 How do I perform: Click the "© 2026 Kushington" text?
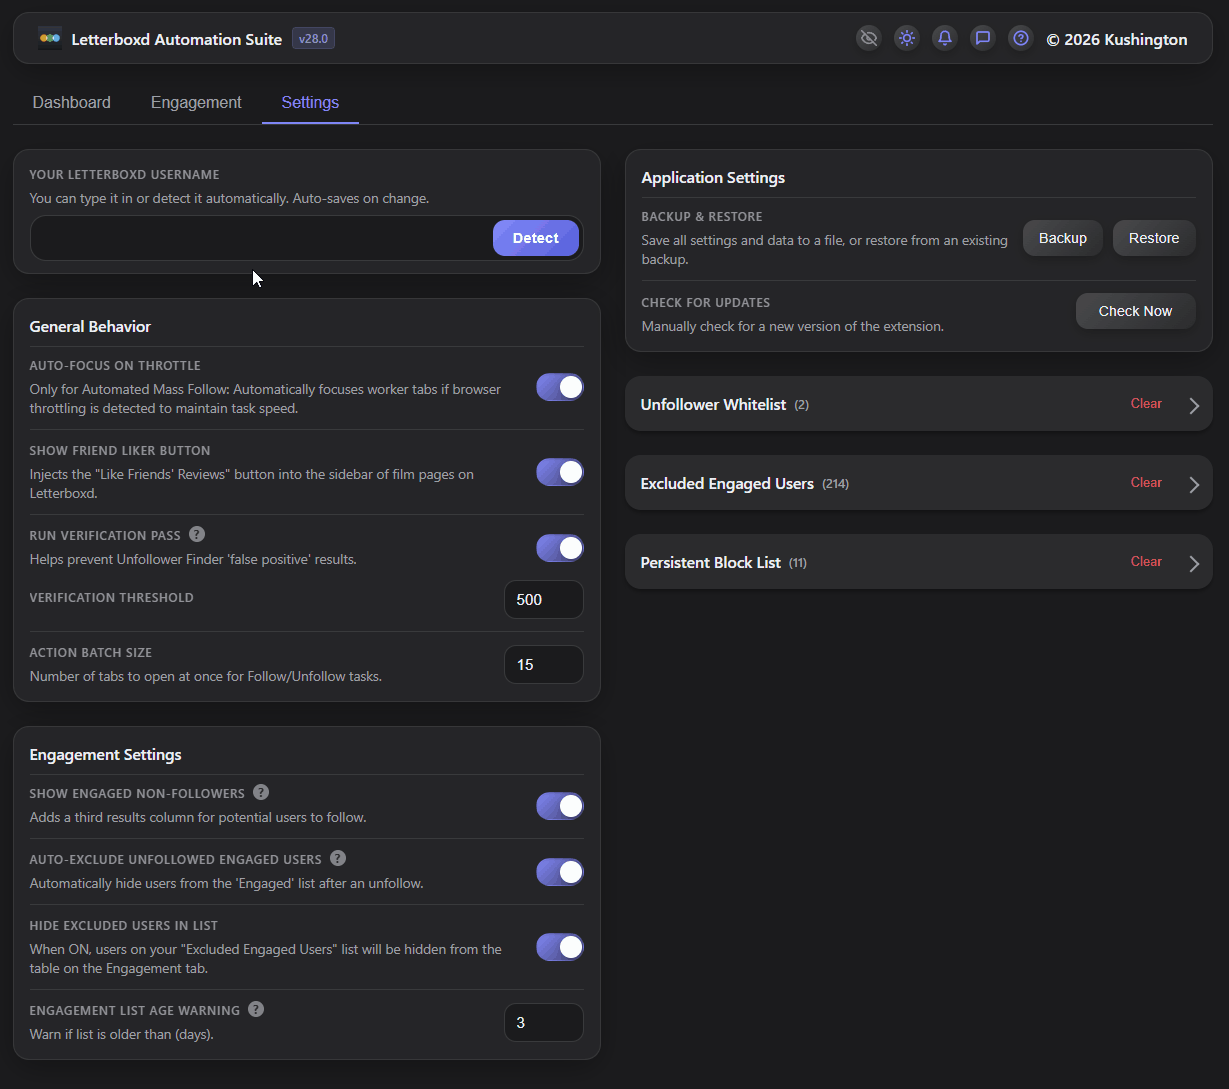[x=1117, y=40]
